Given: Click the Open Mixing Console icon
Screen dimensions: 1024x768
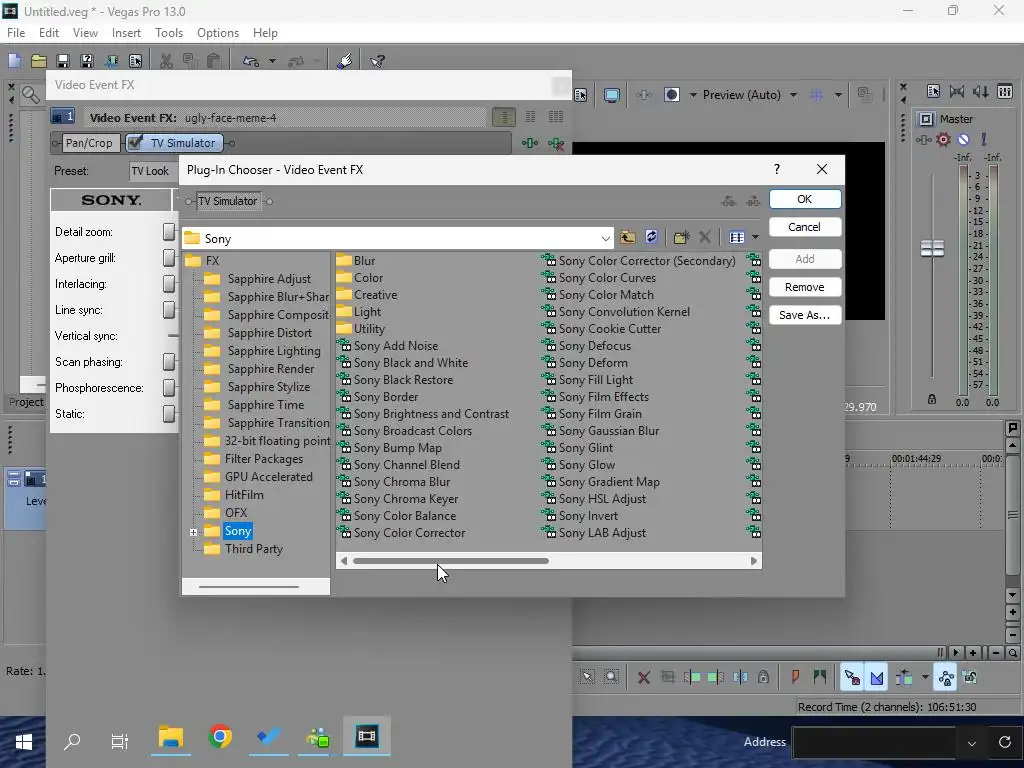Looking at the screenshot, I should point(1005,91).
